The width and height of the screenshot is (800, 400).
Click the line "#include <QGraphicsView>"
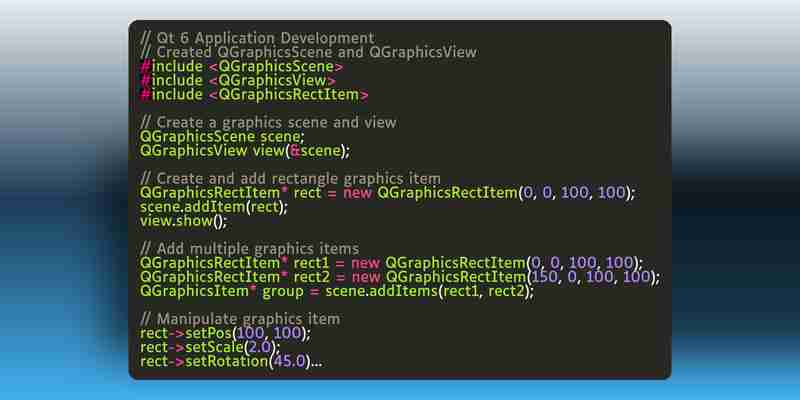click(238, 81)
